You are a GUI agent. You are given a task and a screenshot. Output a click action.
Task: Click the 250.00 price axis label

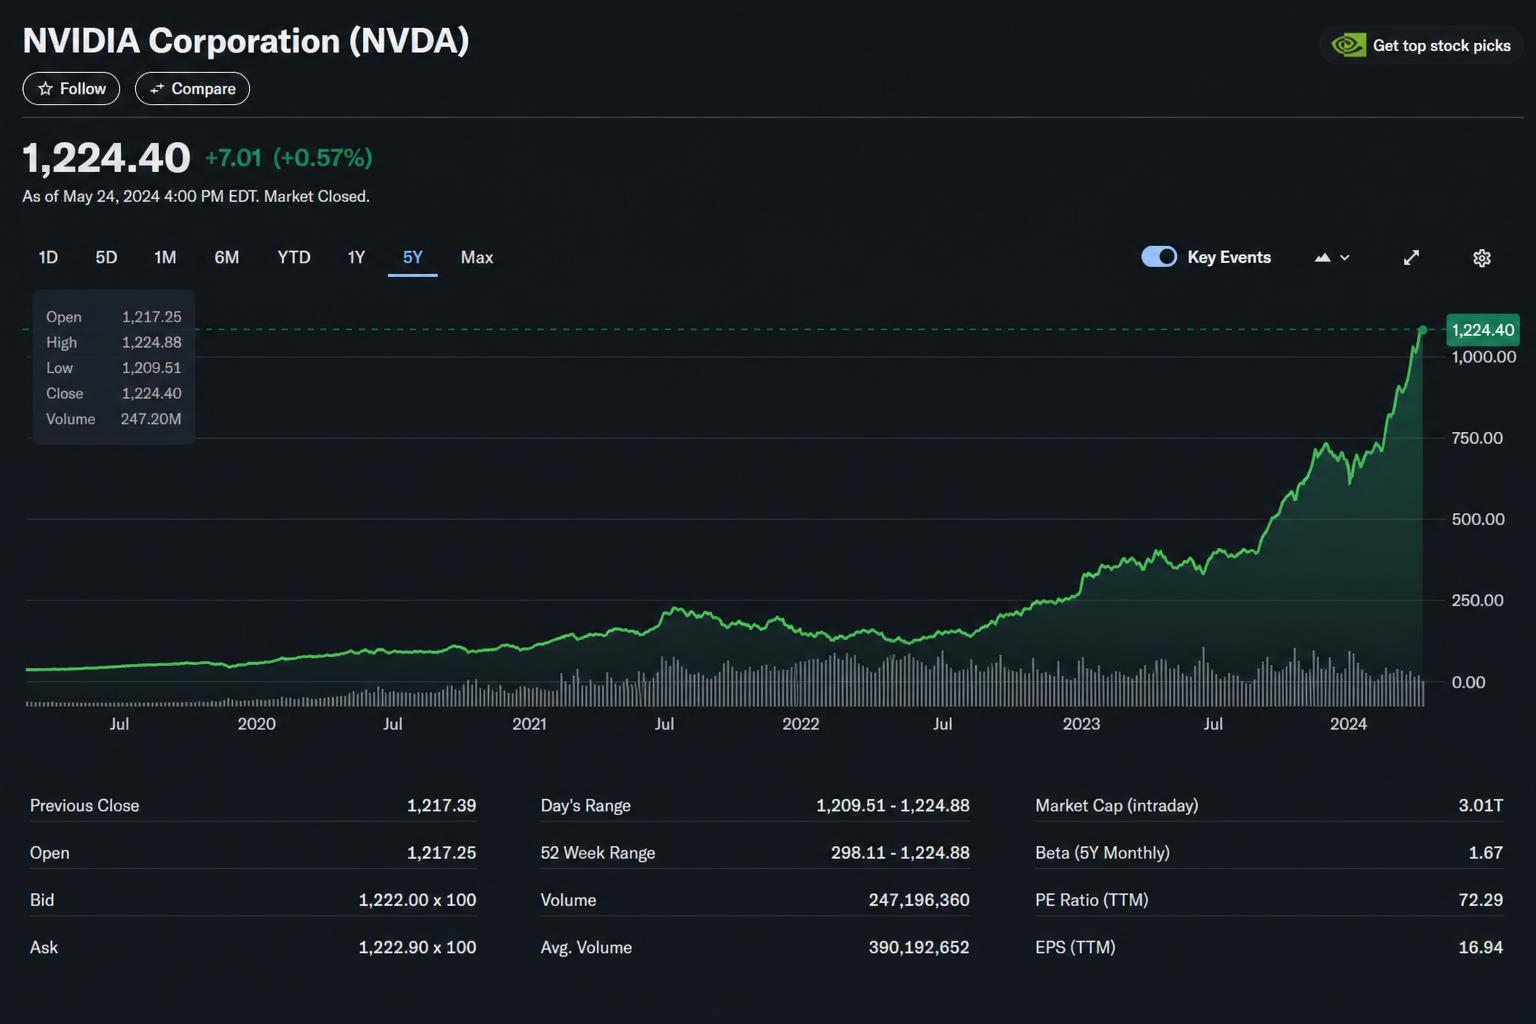coord(1477,600)
